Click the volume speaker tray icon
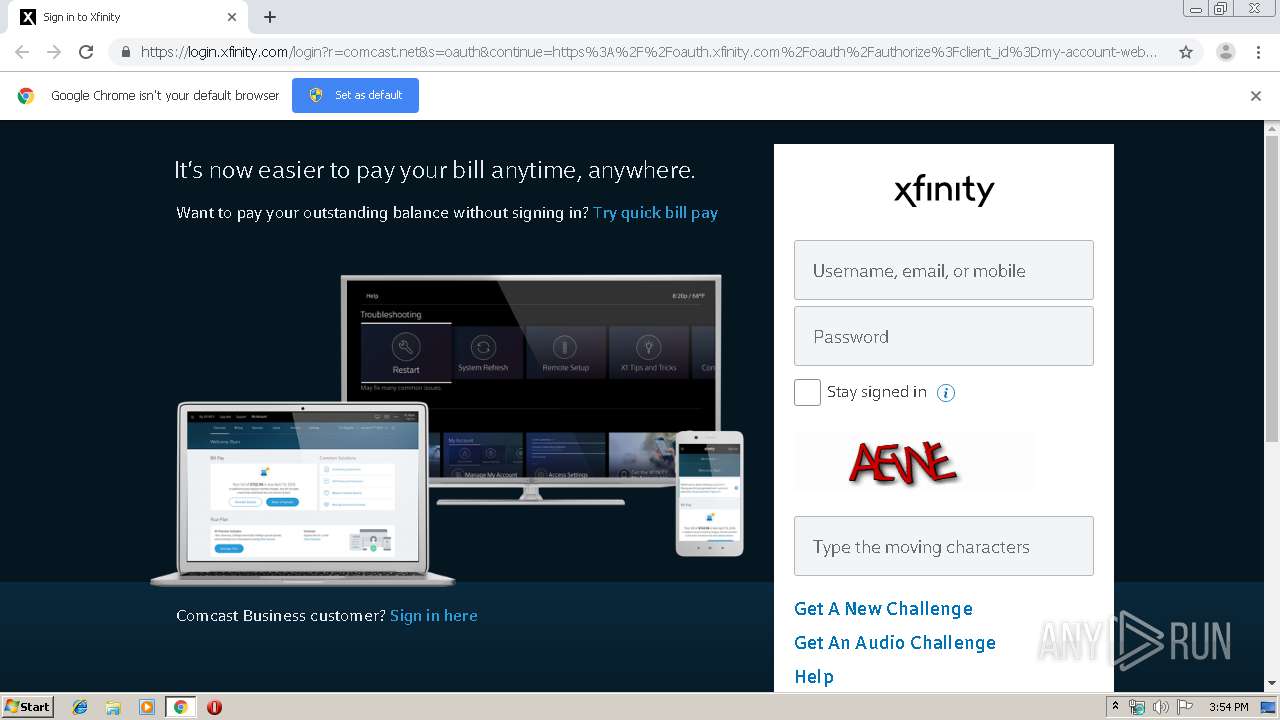1280x720 pixels. [x=1160, y=707]
